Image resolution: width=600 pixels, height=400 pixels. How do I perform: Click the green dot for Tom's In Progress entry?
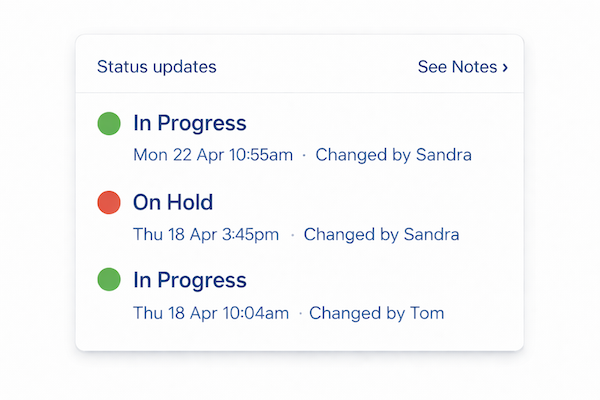109,280
